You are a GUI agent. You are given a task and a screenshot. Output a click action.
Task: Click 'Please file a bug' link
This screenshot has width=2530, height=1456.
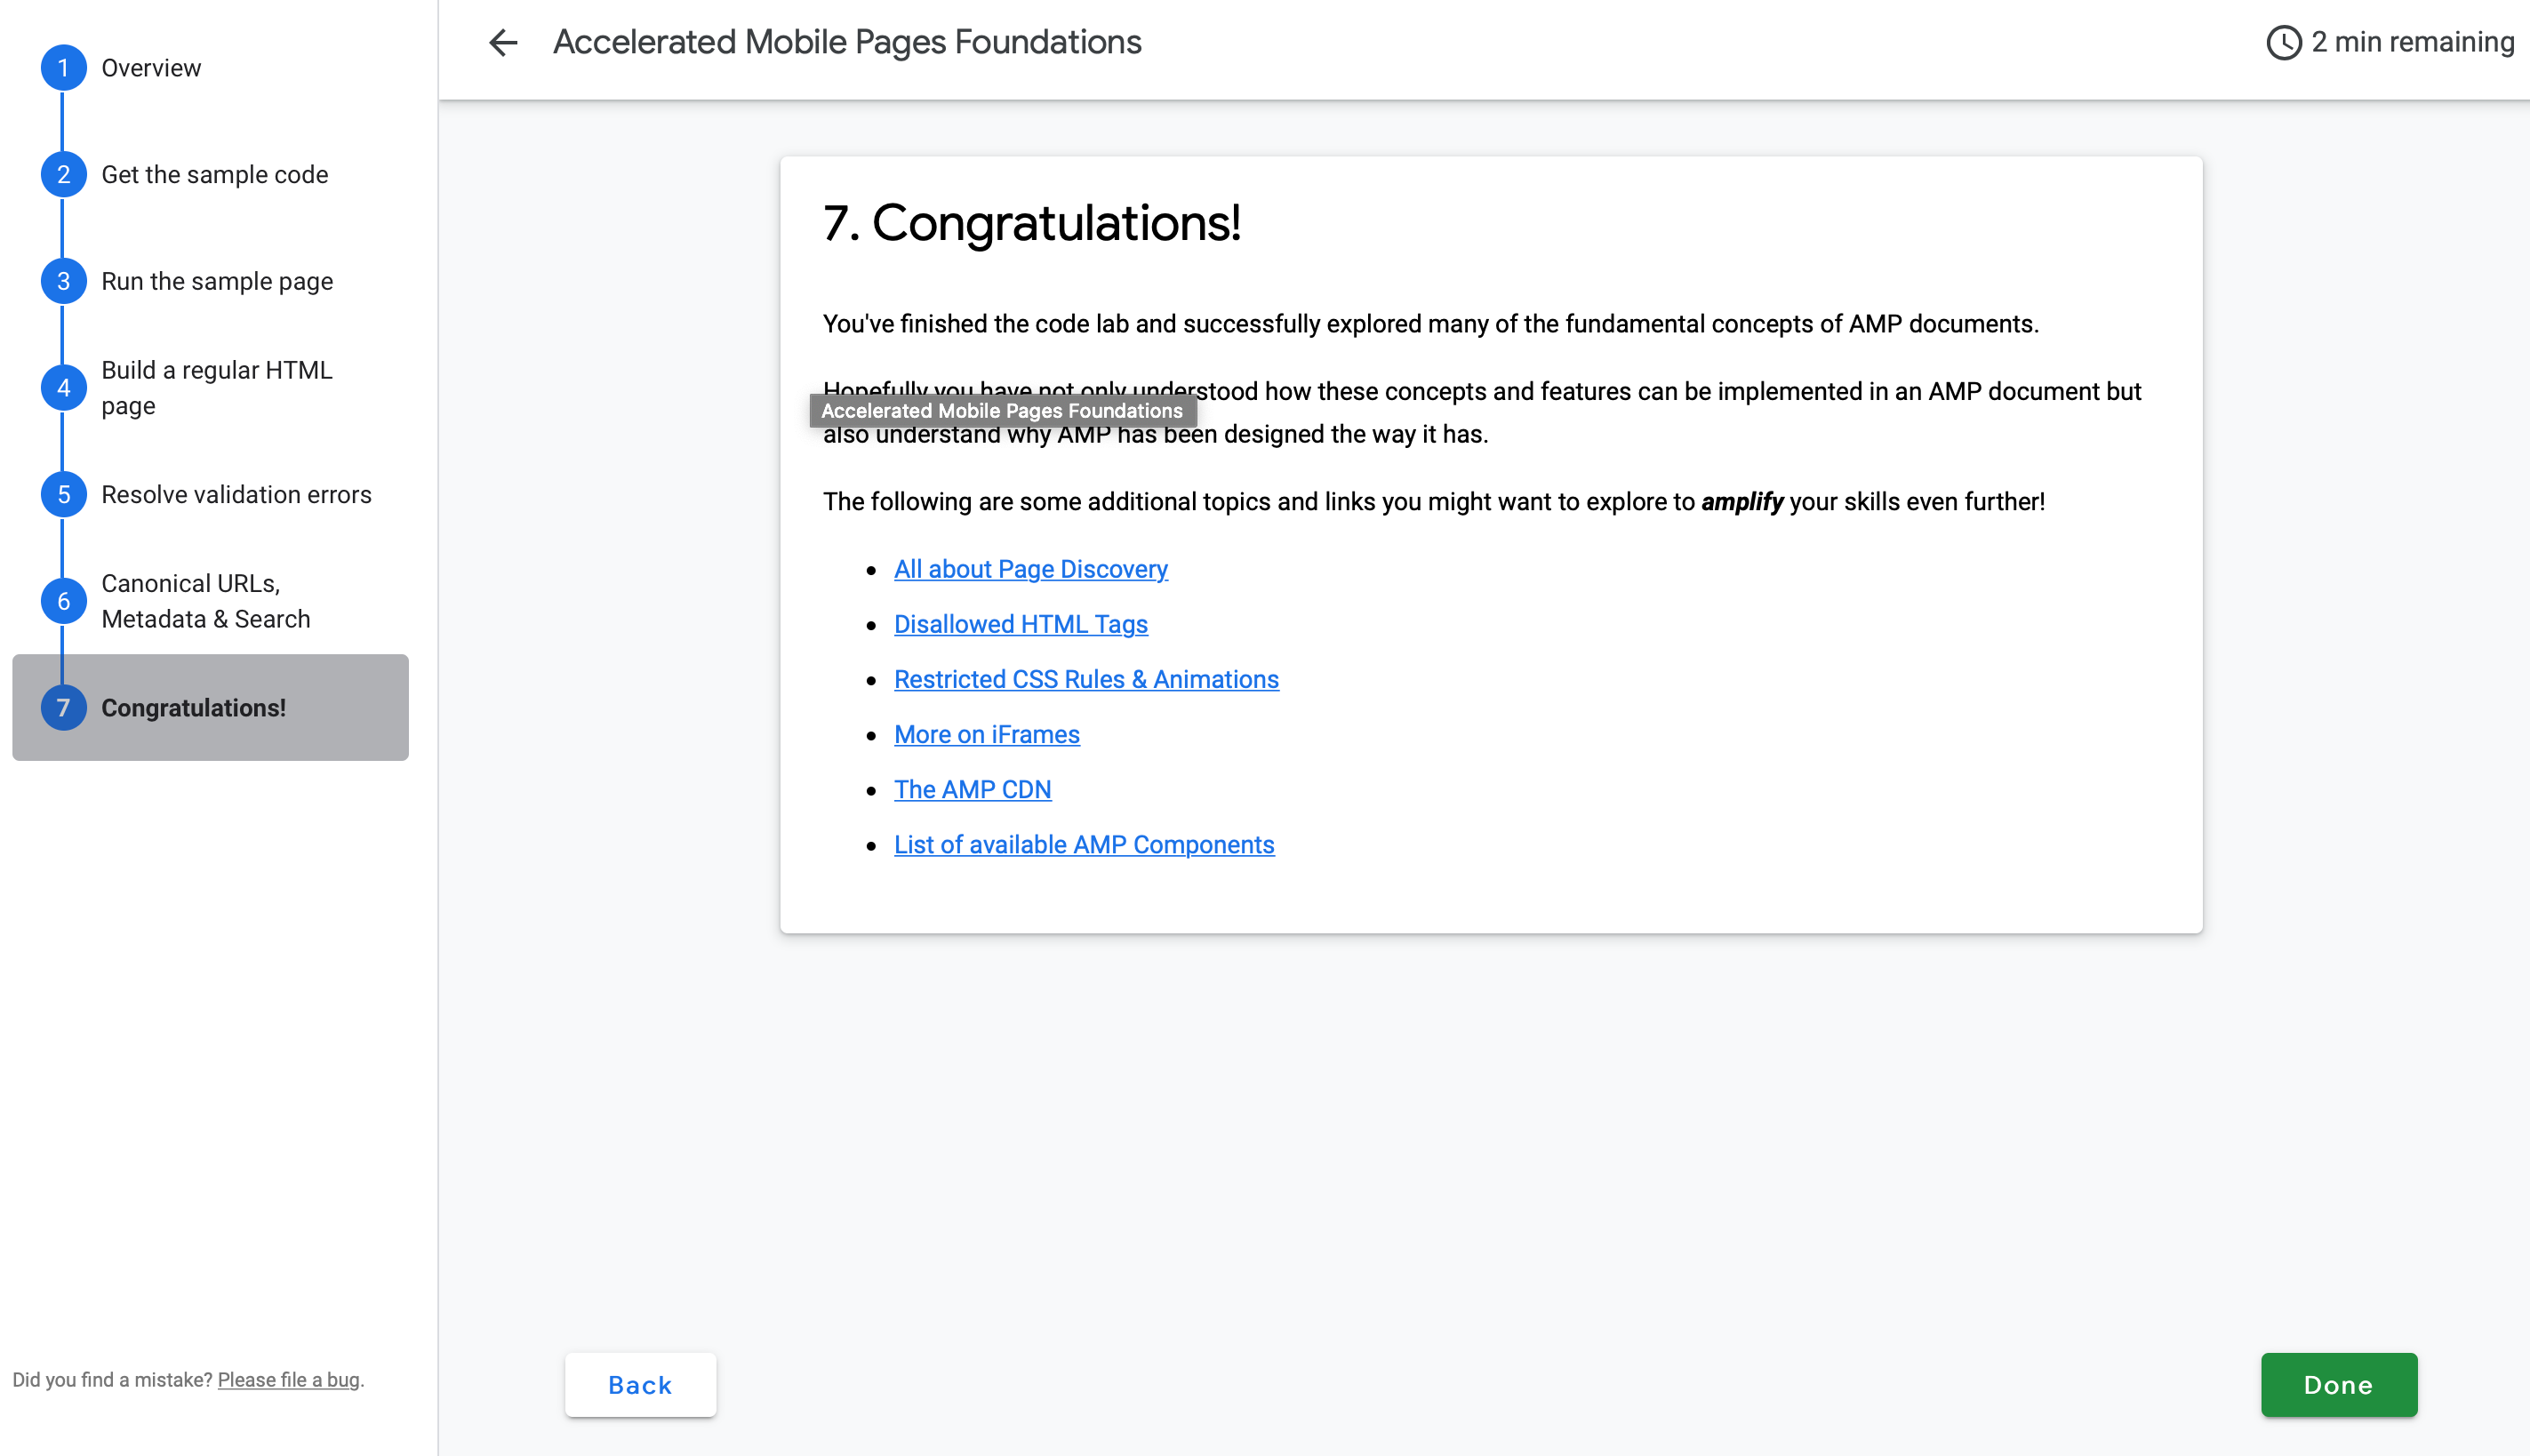point(287,1379)
